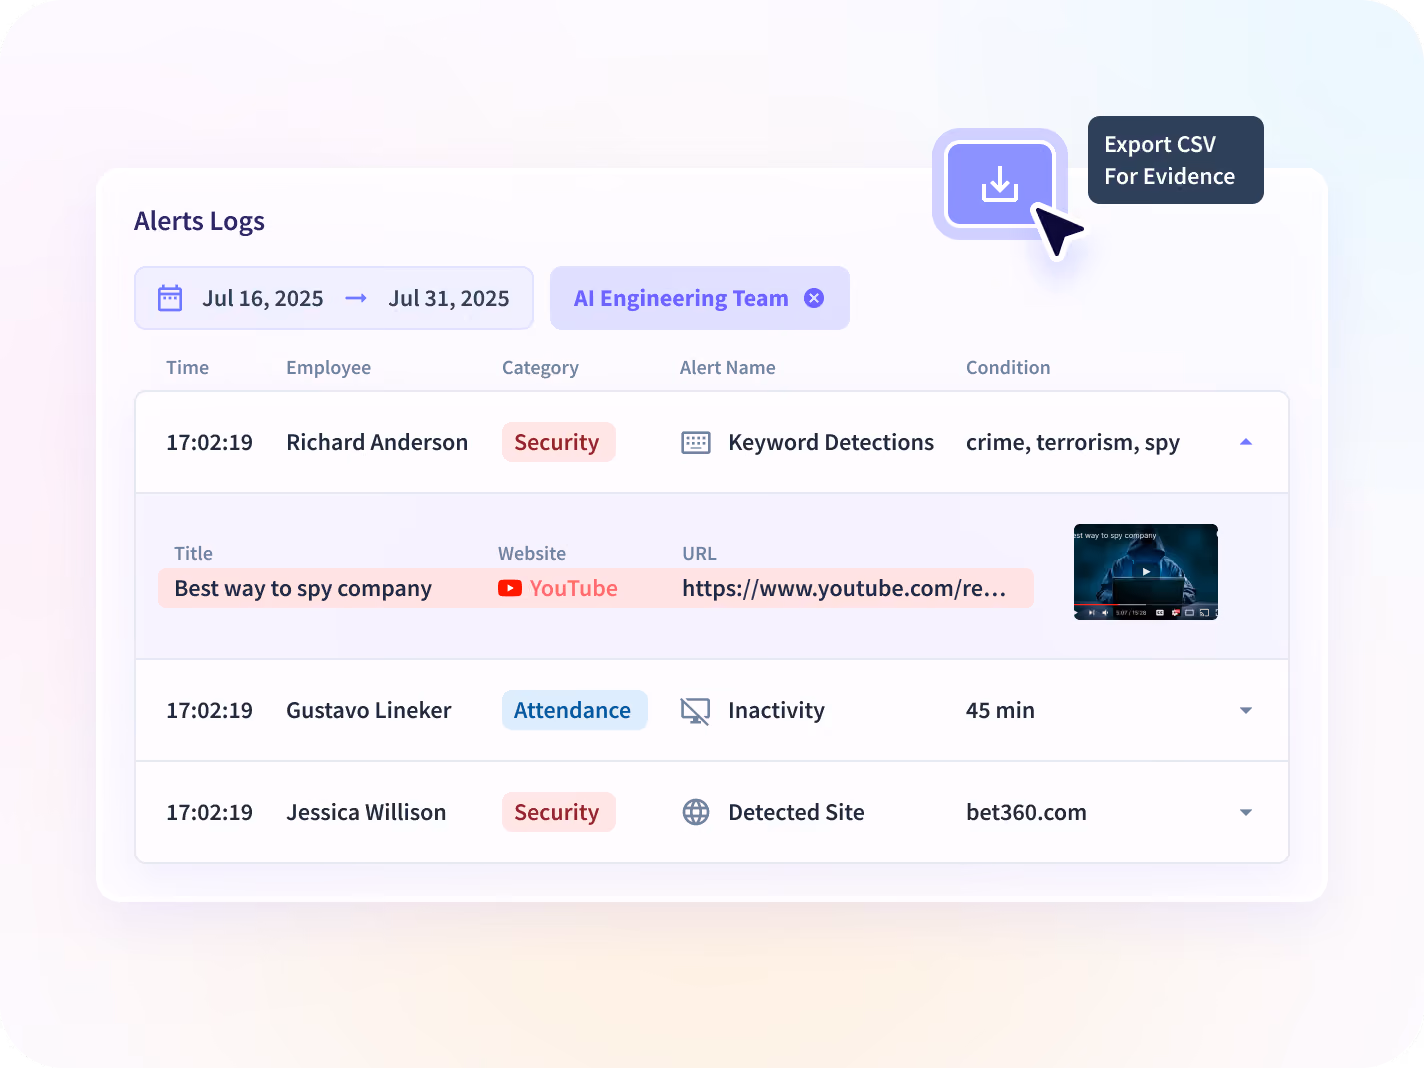Sort by the Time column header

(x=187, y=367)
